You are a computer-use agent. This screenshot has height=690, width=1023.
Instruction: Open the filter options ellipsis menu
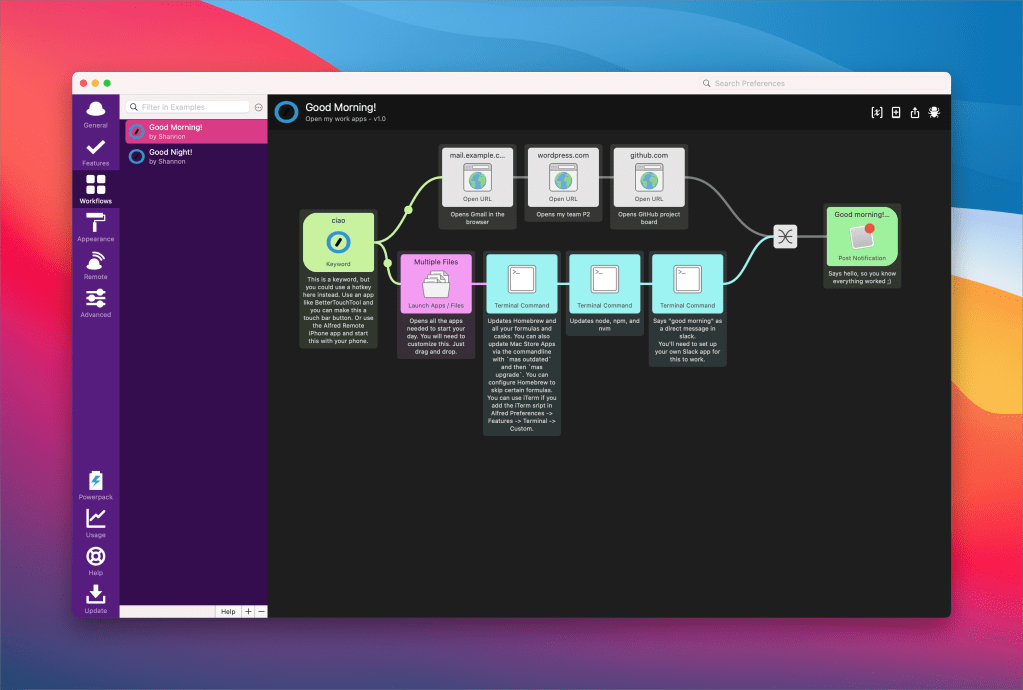259,107
